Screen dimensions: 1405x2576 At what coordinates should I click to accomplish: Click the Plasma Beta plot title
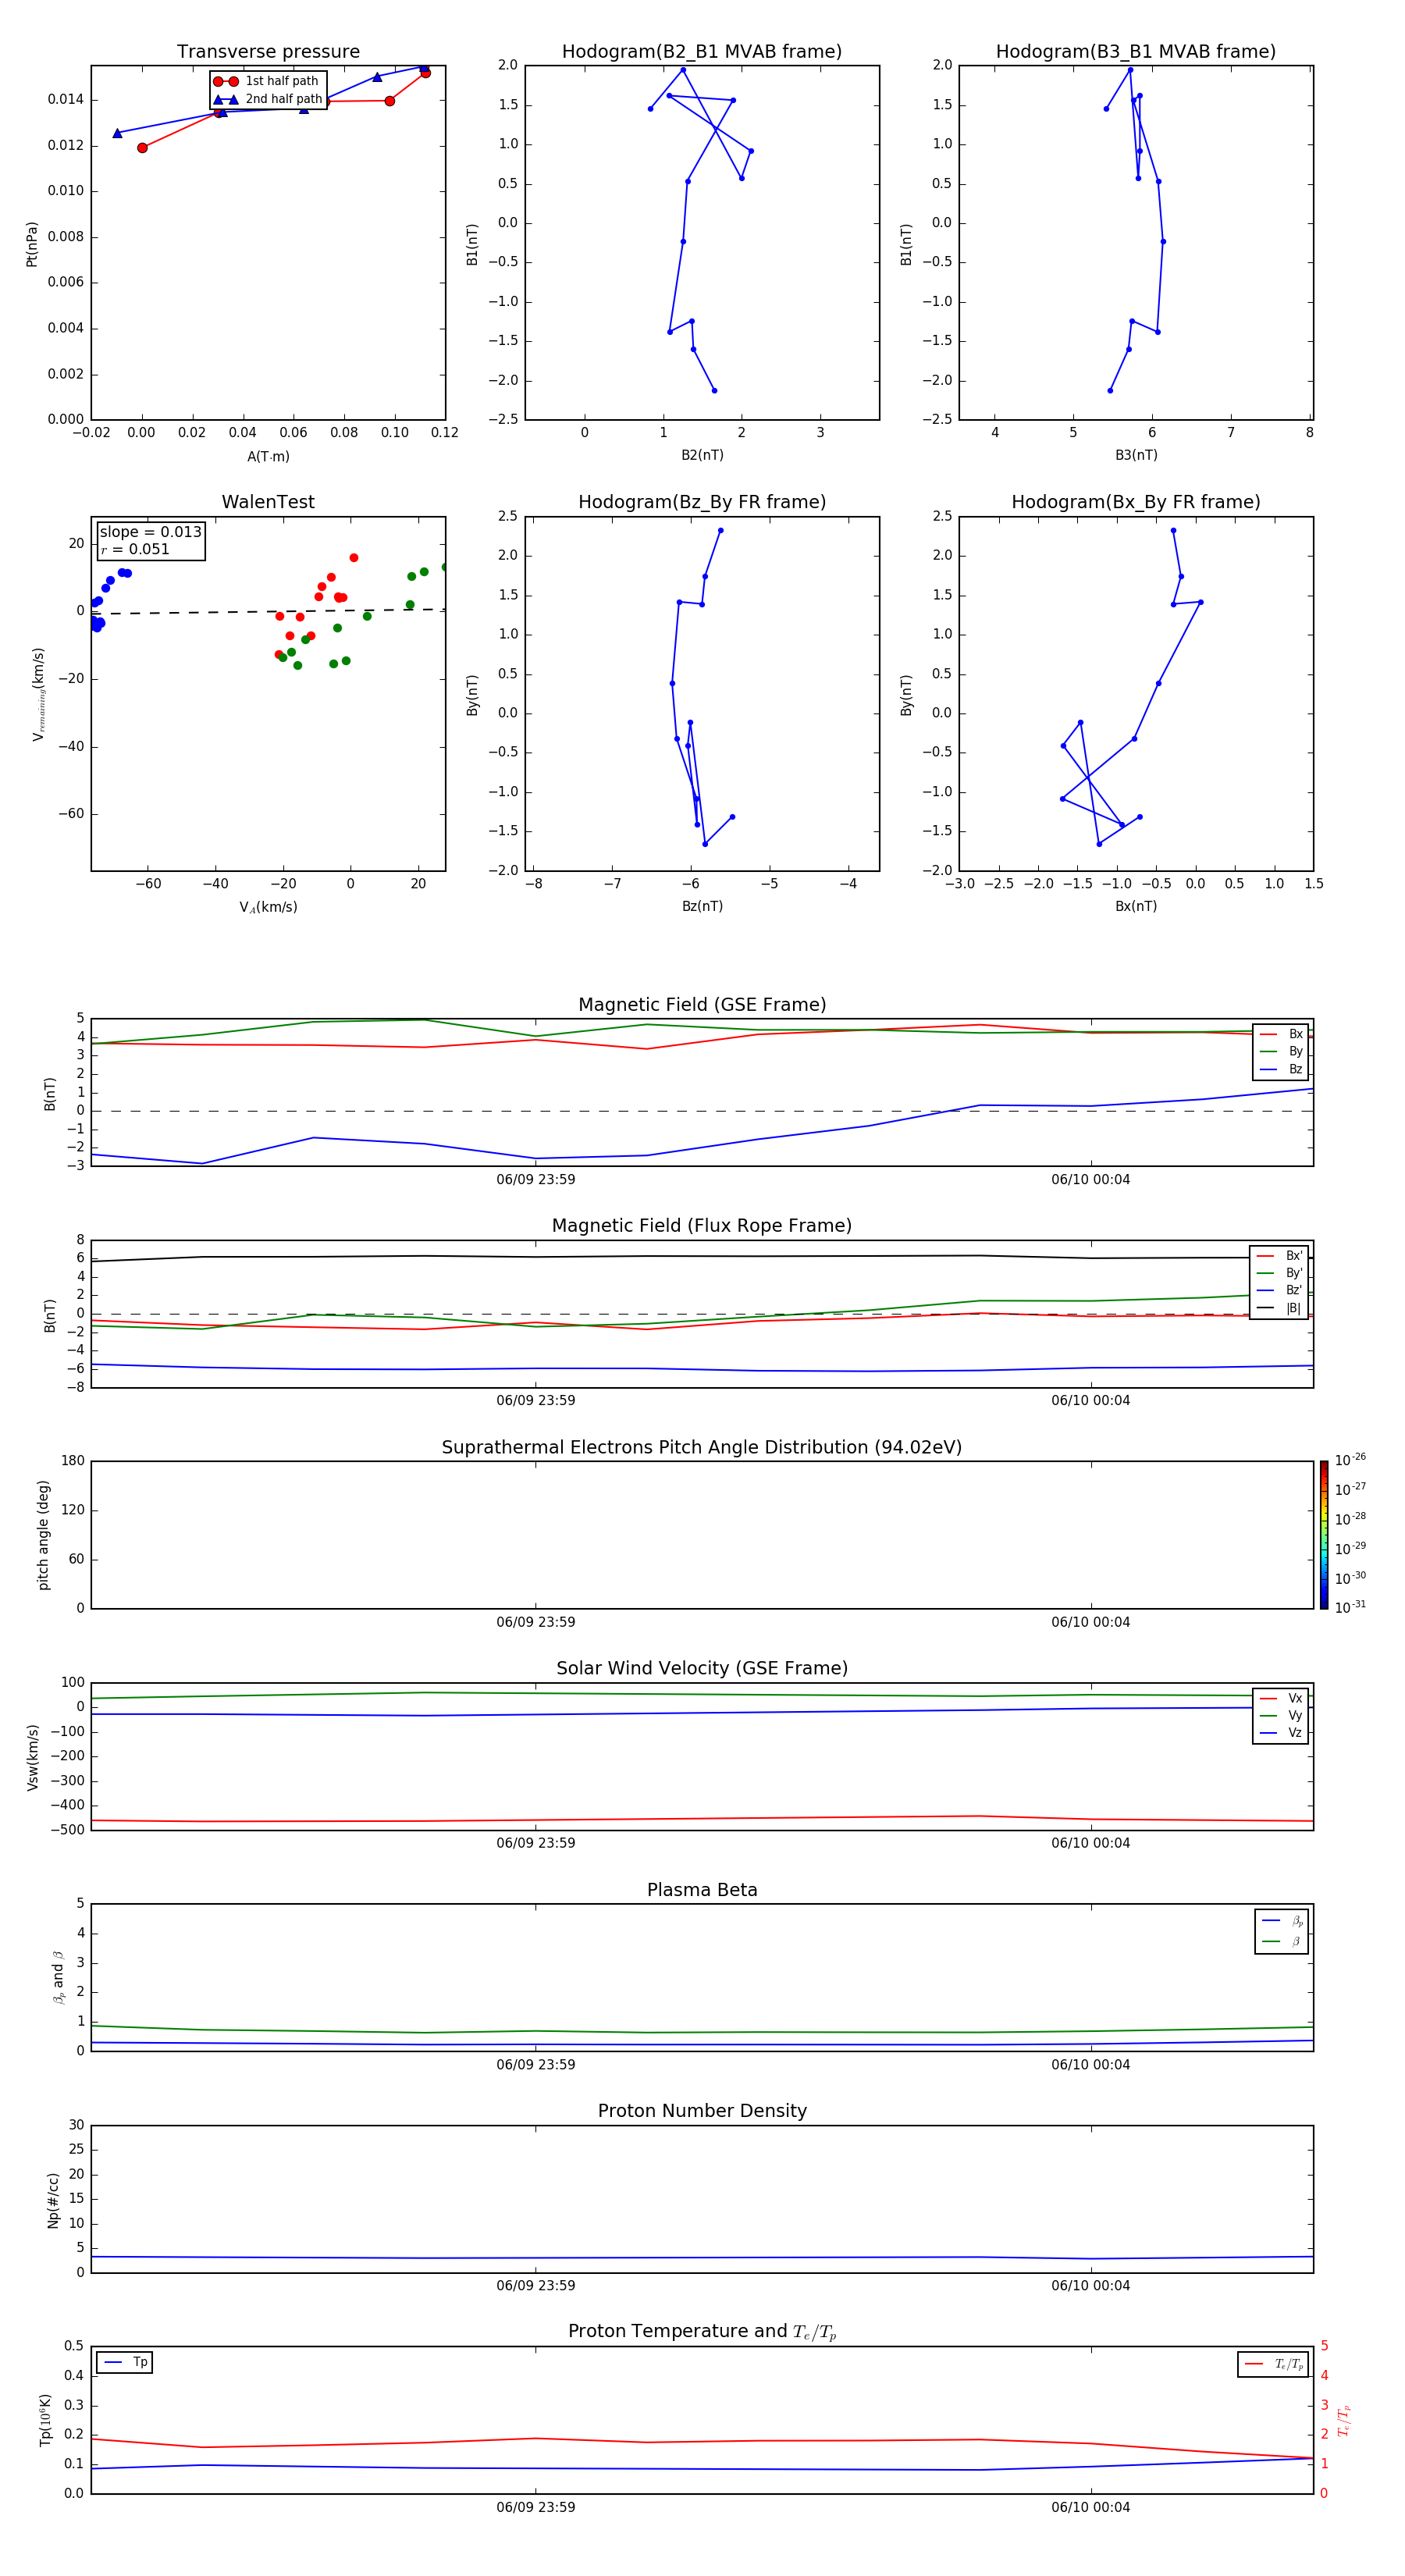[x=701, y=1890]
